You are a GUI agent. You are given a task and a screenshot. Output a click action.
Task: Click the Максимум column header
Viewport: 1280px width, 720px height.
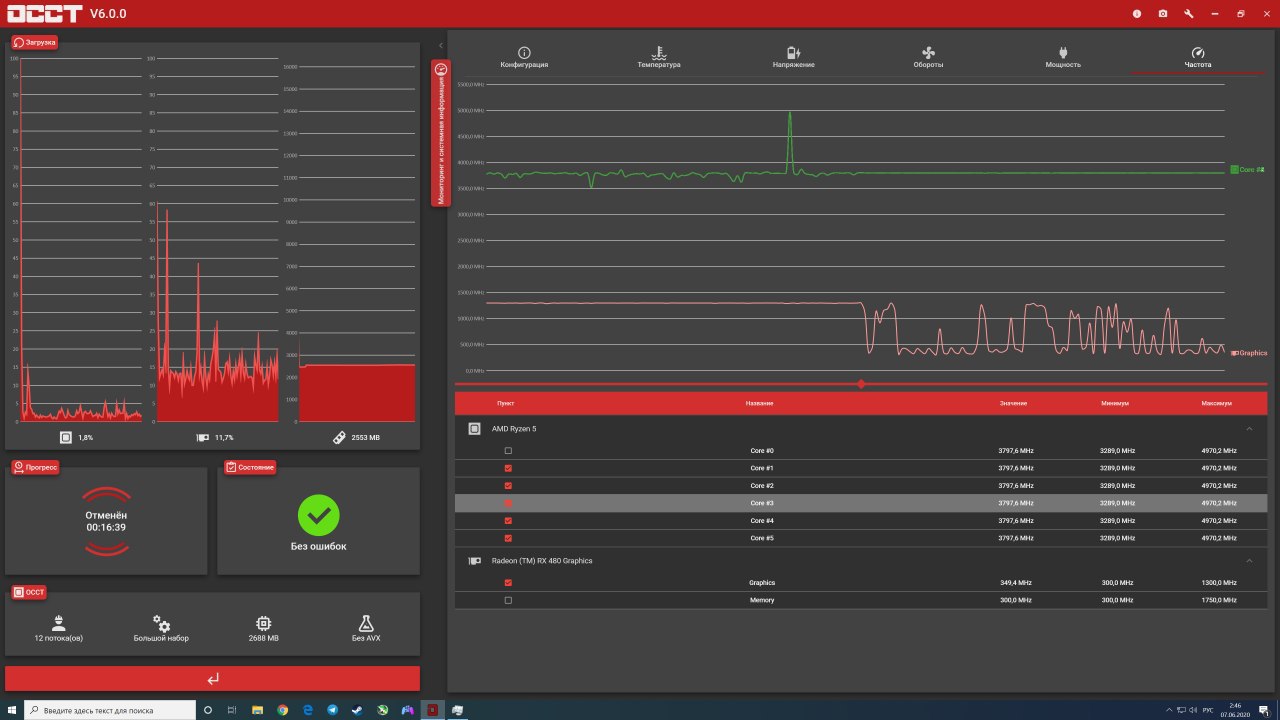[x=1217, y=403]
